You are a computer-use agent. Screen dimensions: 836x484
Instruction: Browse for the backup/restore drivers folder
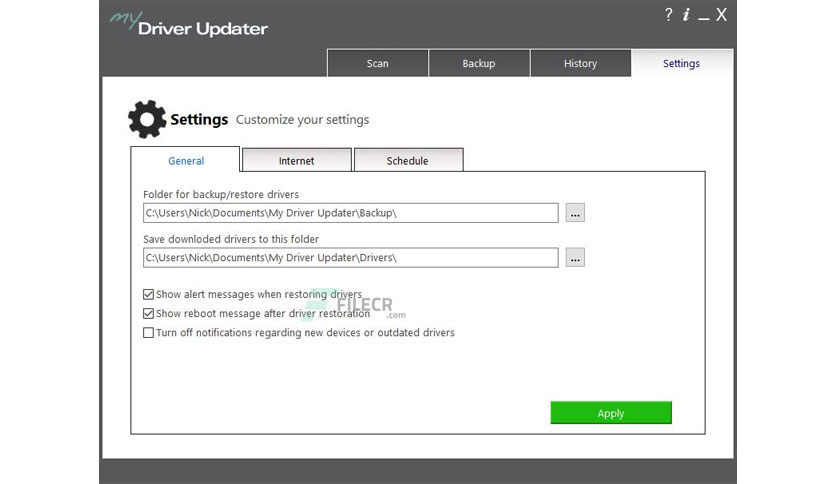tap(575, 213)
